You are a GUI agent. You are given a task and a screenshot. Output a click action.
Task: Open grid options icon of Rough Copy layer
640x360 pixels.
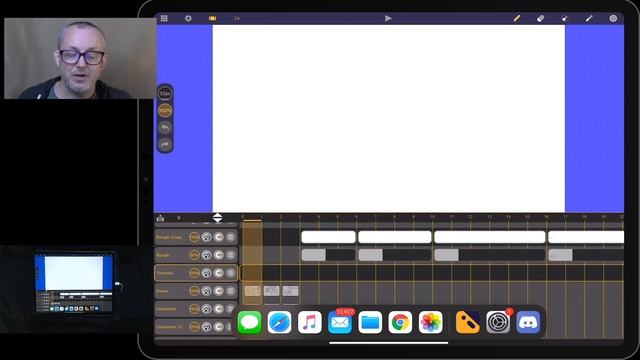(231, 237)
